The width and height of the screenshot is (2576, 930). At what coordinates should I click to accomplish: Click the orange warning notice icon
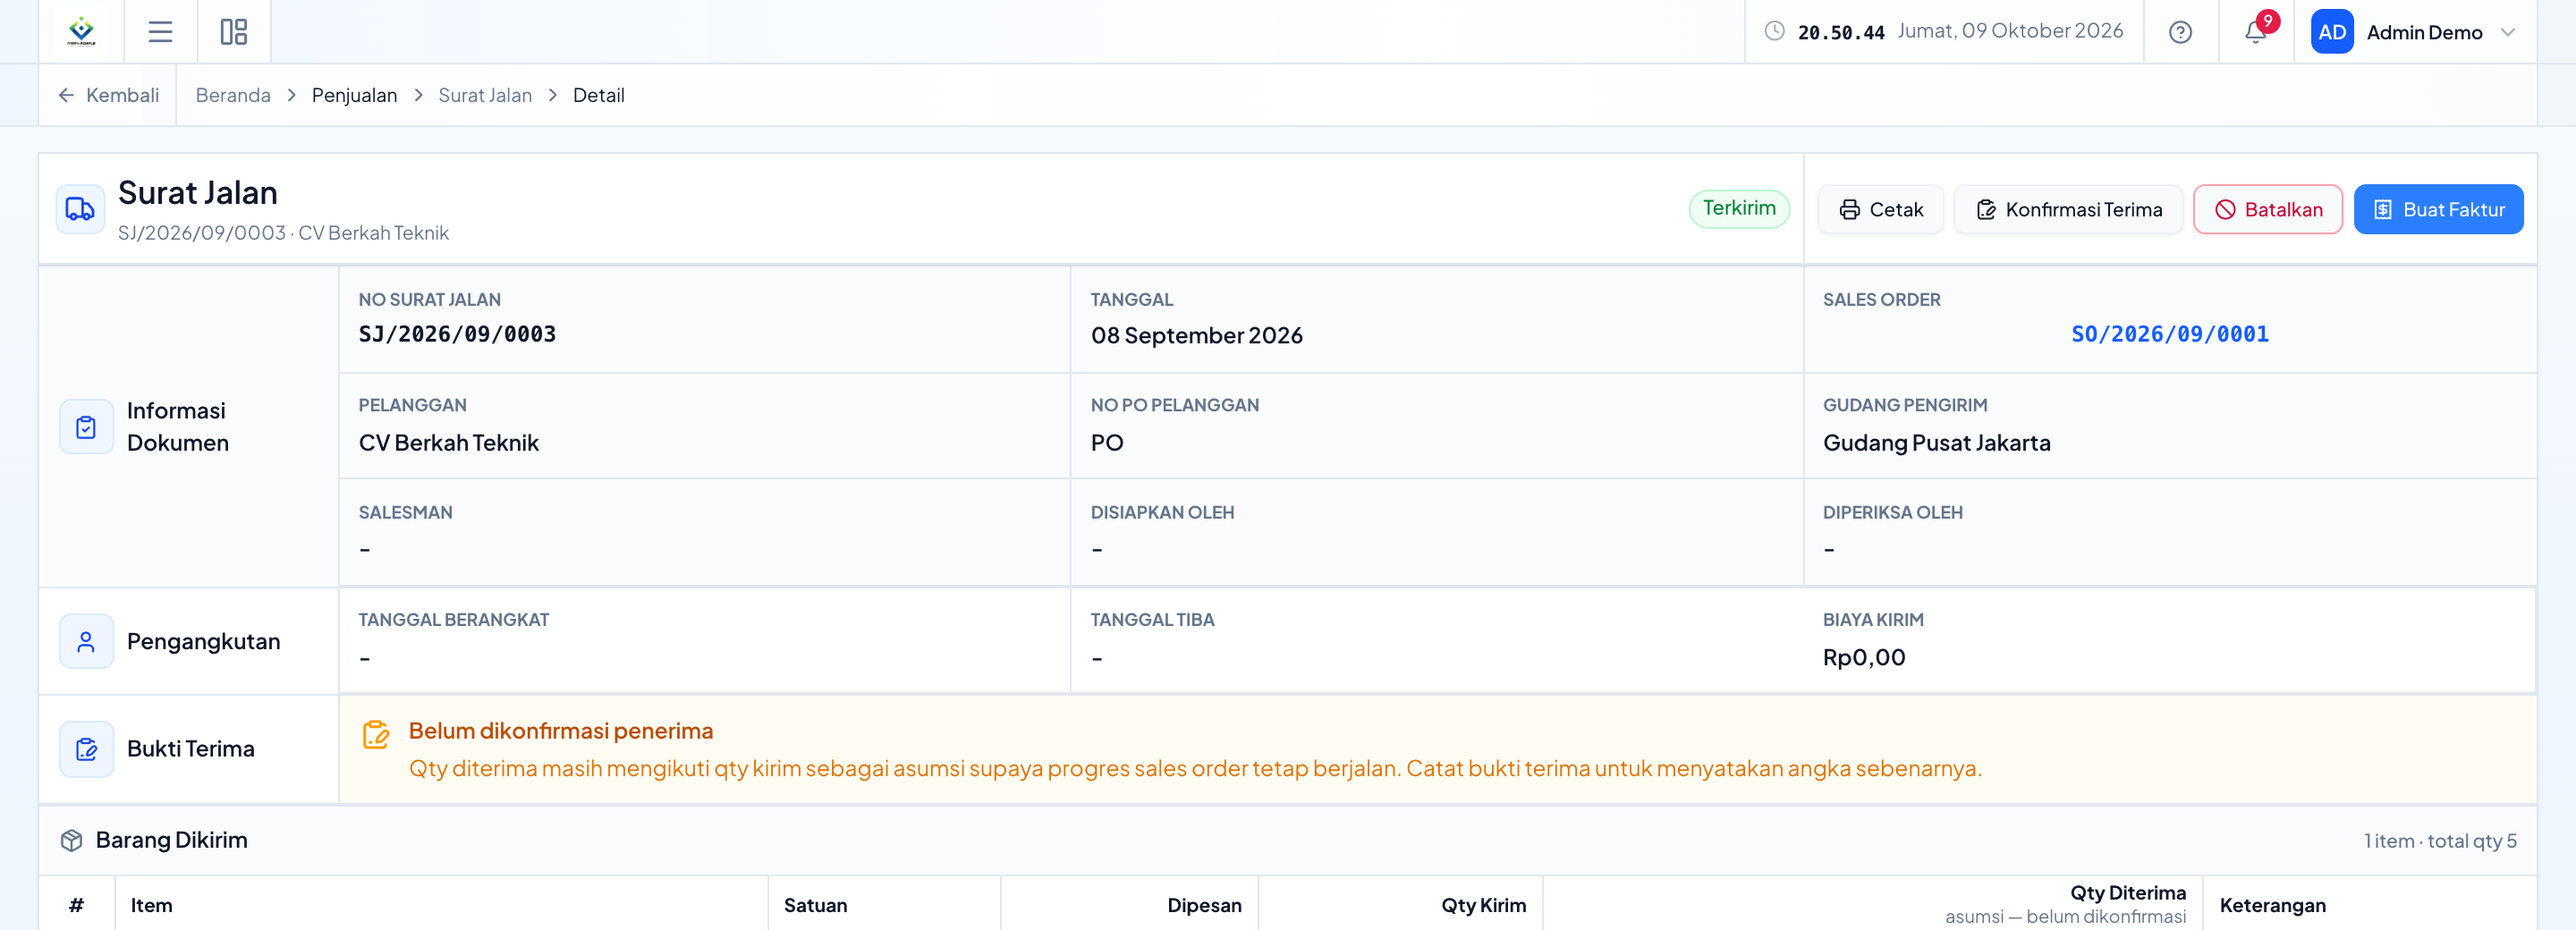coord(376,734)
